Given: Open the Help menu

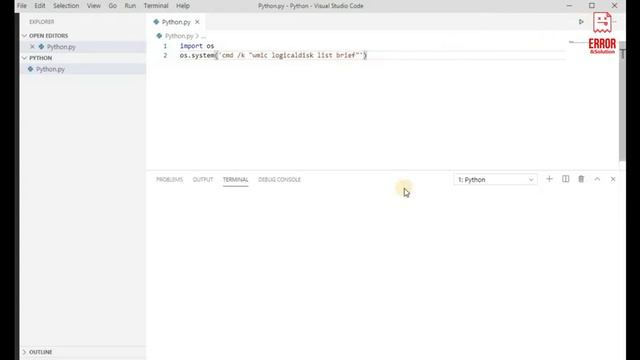Looking at the screenshot, I should (183, 6).
